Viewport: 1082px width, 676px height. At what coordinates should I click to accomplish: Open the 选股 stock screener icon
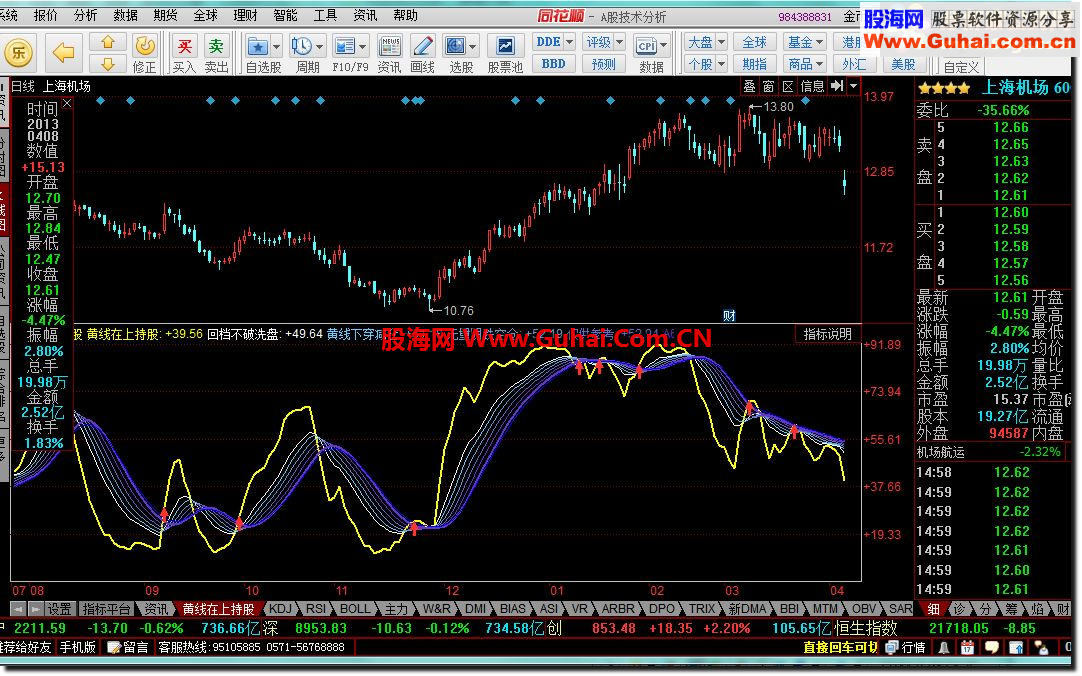[x=455, y=47]
